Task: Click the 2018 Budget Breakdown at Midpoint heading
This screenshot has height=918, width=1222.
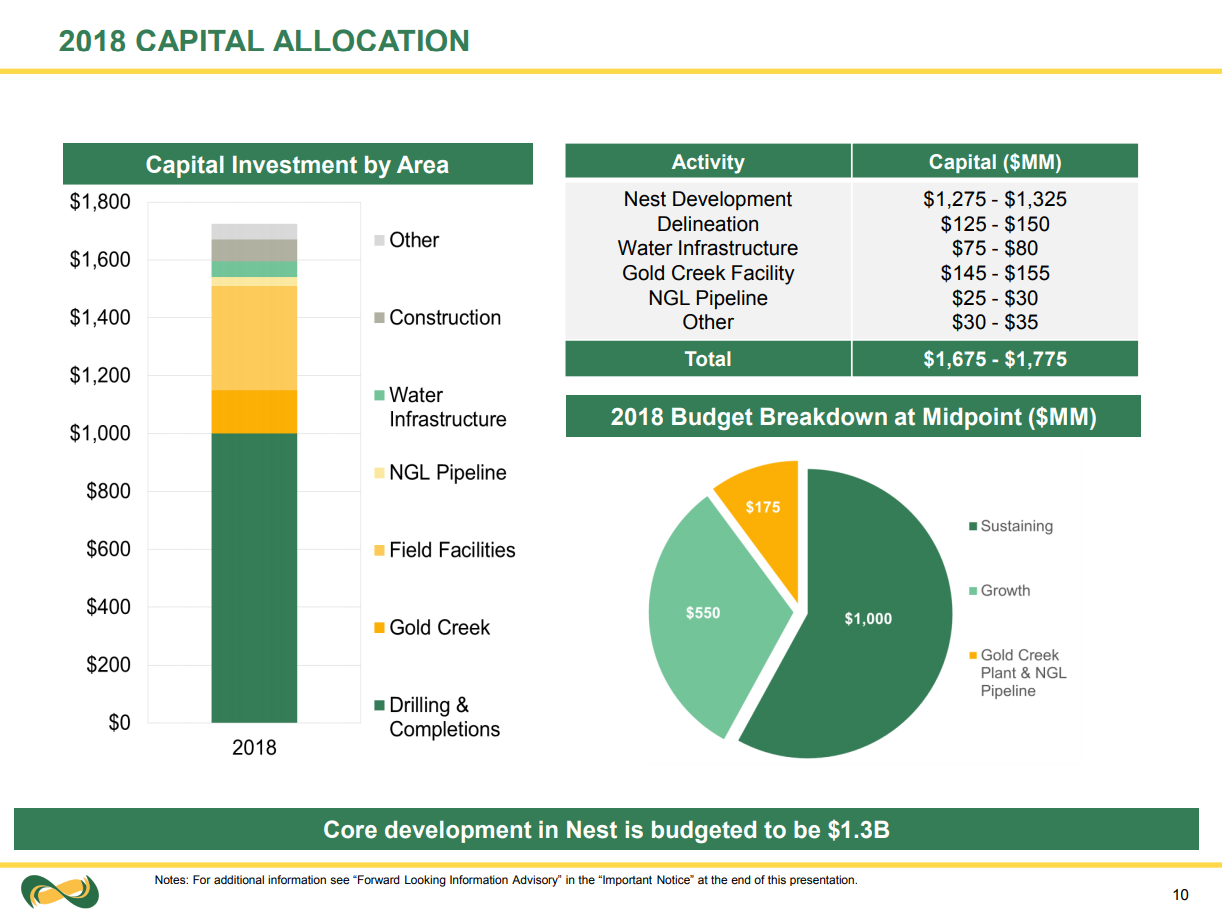Action: coord(853,417)
